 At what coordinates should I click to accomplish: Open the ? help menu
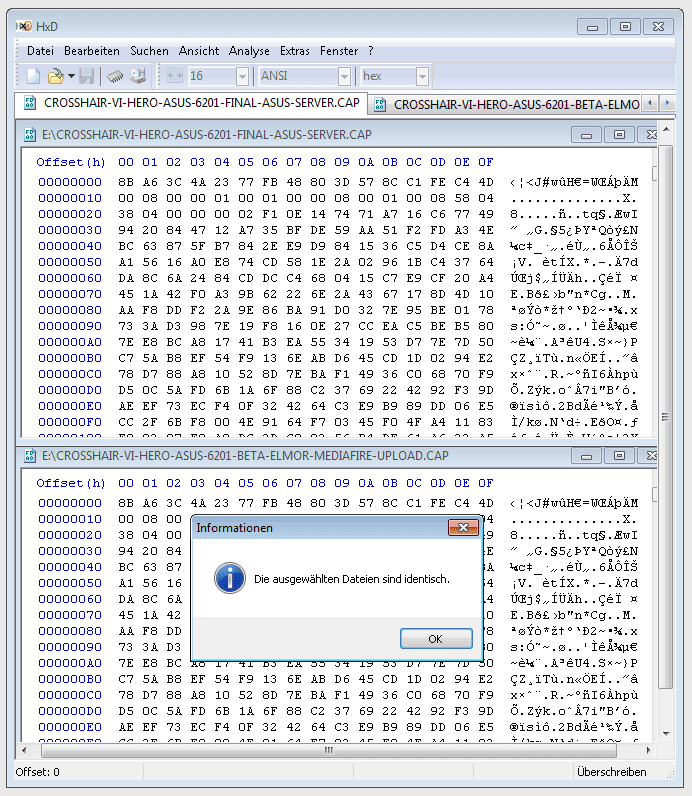[x=371, y=51]
